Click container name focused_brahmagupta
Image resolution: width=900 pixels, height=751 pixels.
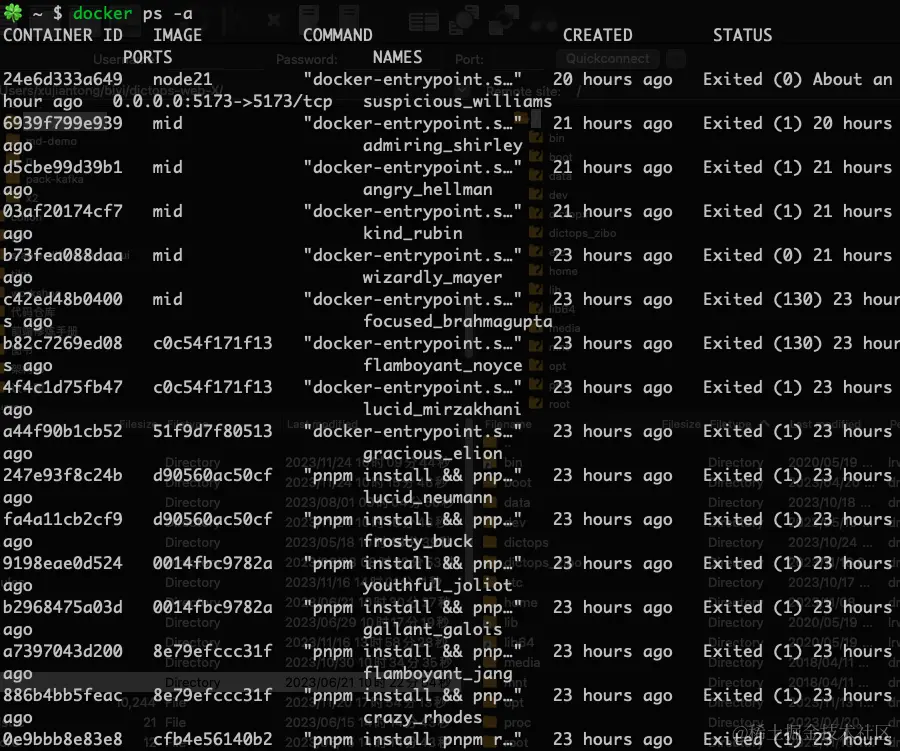457,322
